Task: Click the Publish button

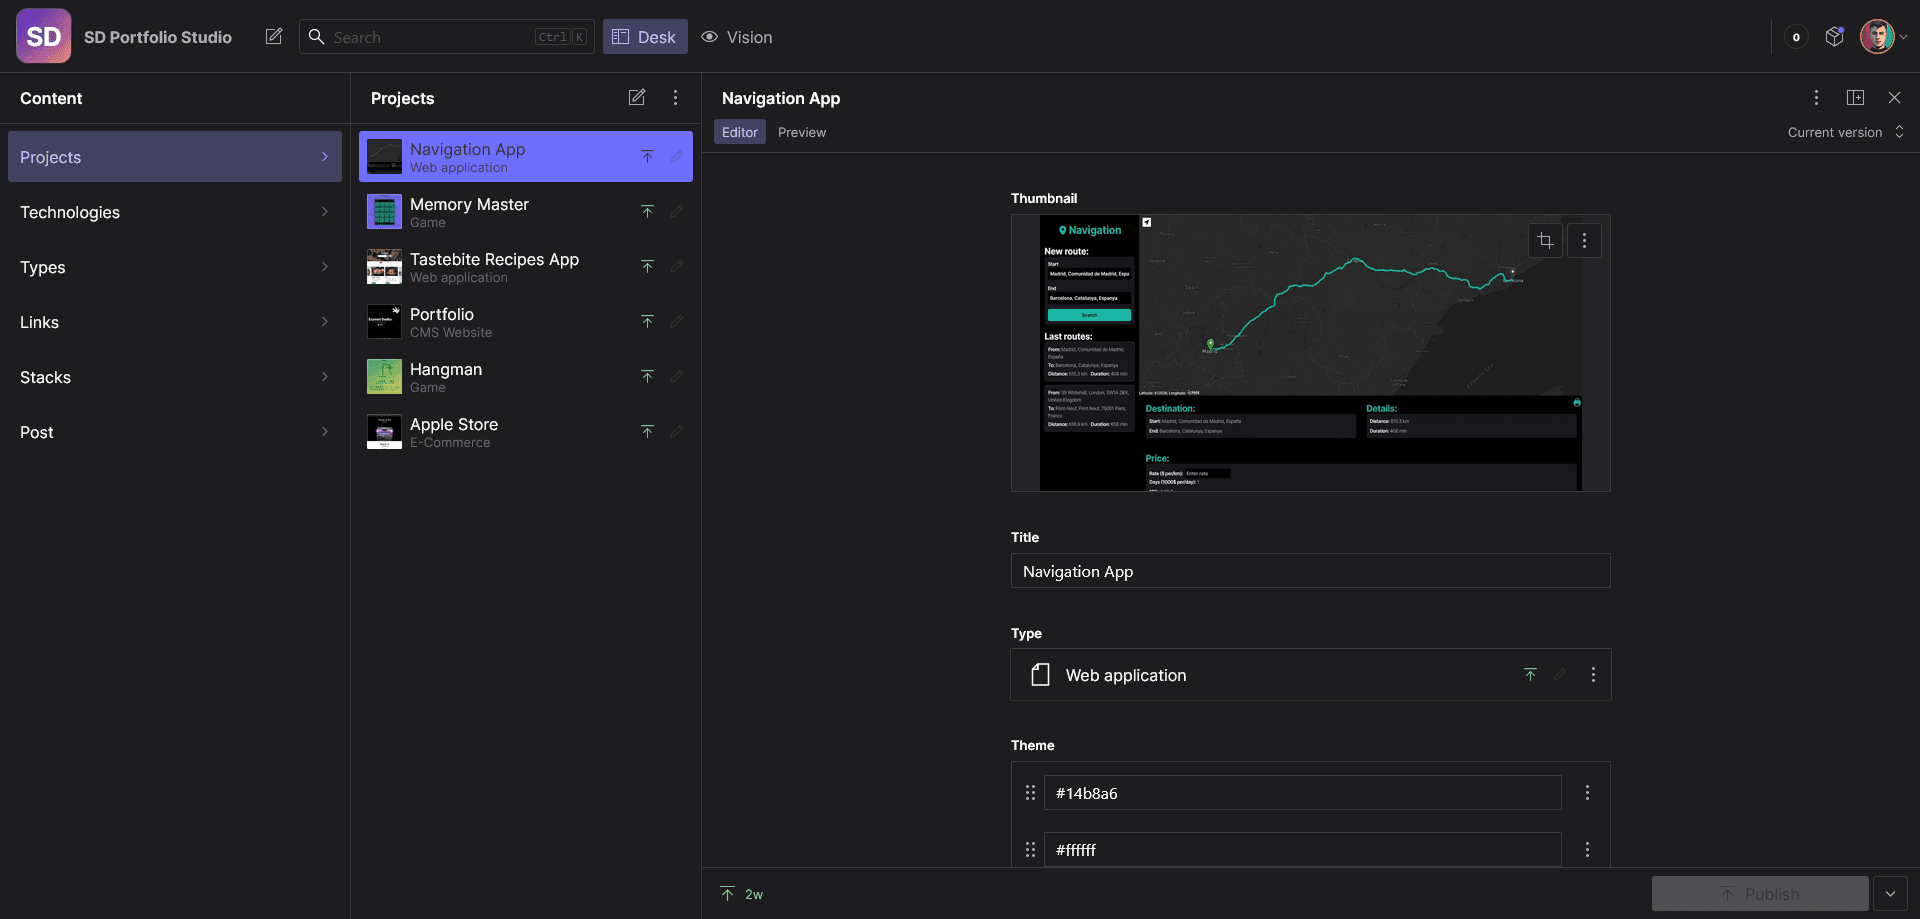Action: (1759, 893)
